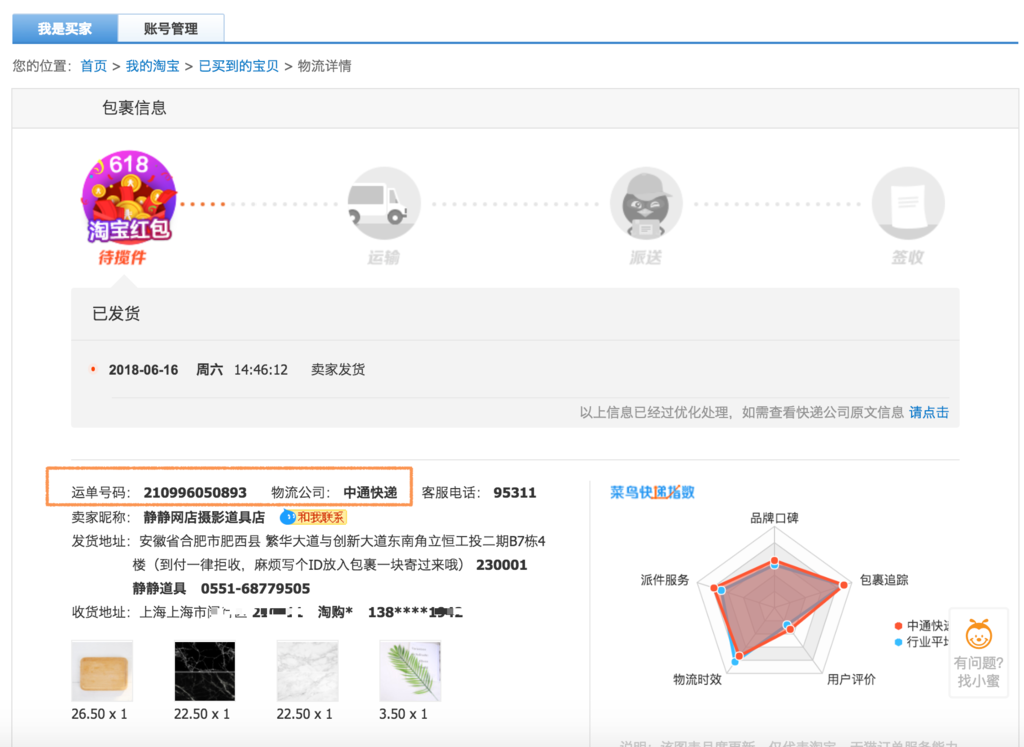The height and width of the screenshot is (747, 1024).
Task: Click the 物流时效 radar axis label
Action: pyautogui.click(x=697, y=679)
